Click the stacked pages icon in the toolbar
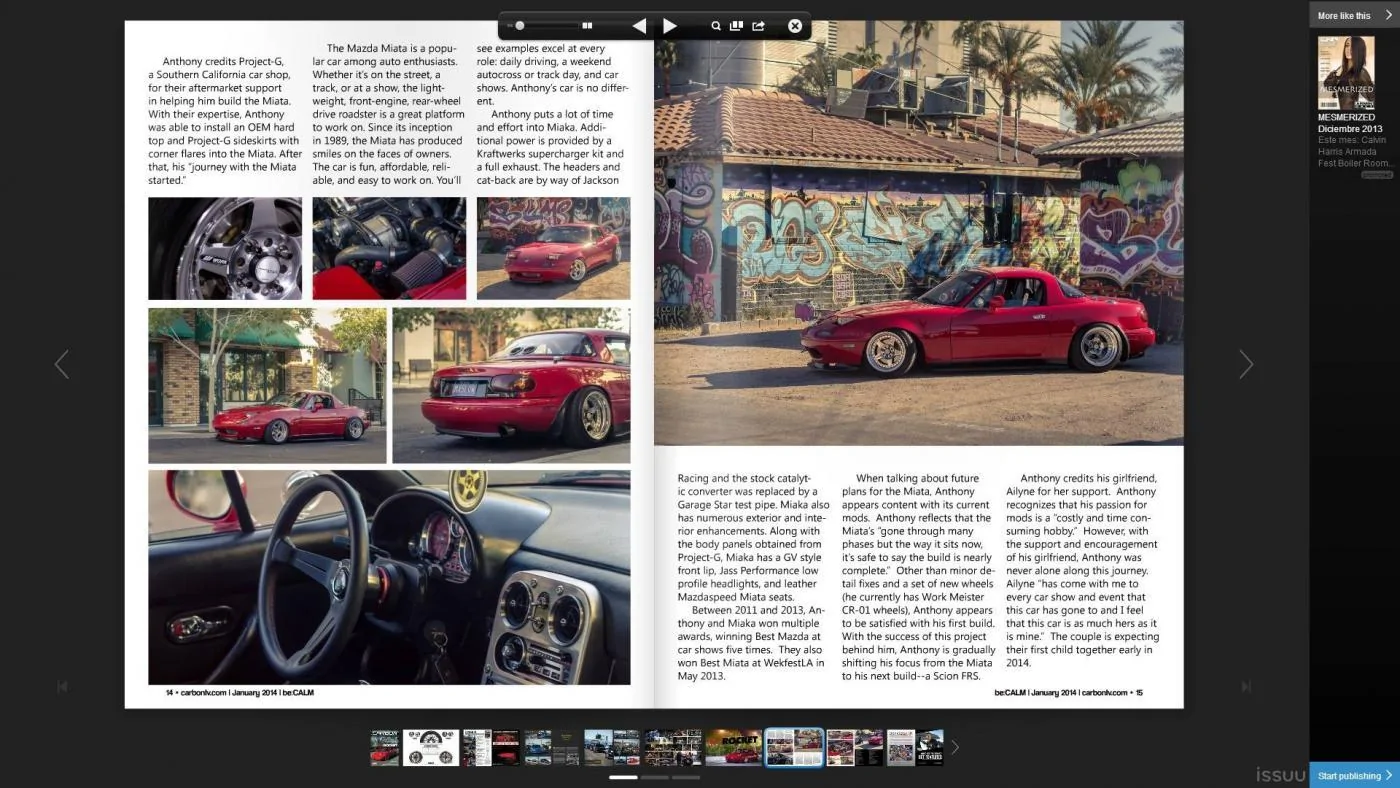Image resolution: width=1400 pixels, height=788 pixels. pyautogui.click(x=737, y=26)
